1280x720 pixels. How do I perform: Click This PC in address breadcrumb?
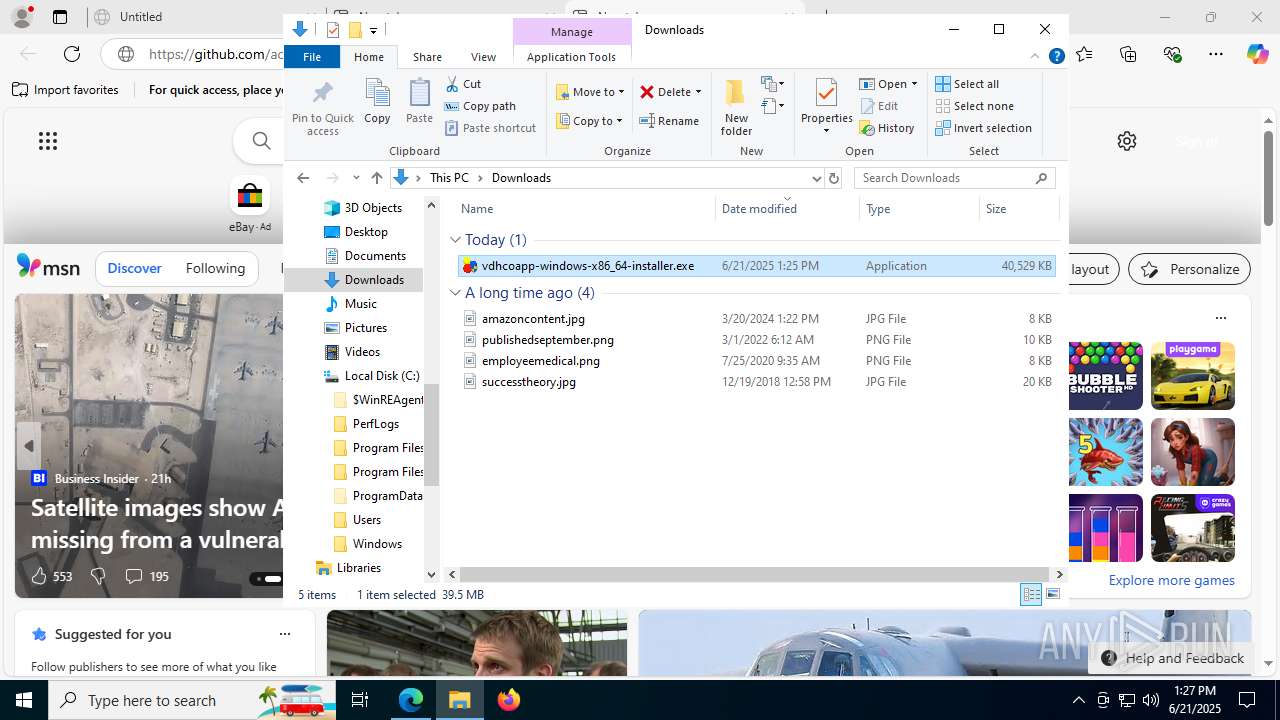449,178
